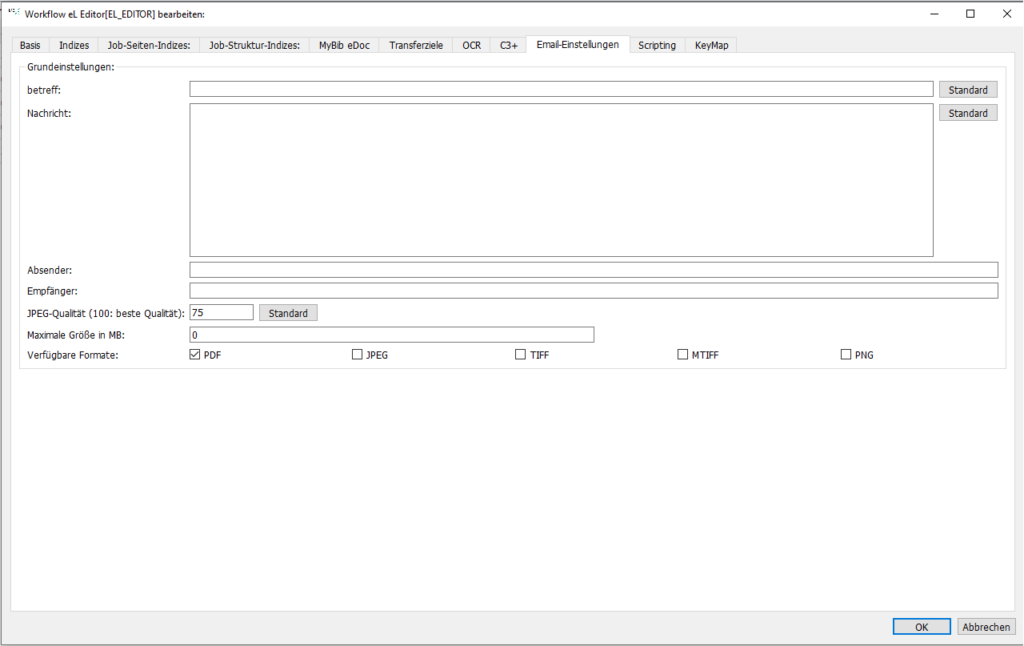This screenshot has width=1024, height=646.
Task: Open the Indizes tab
Action: (74, 45)
